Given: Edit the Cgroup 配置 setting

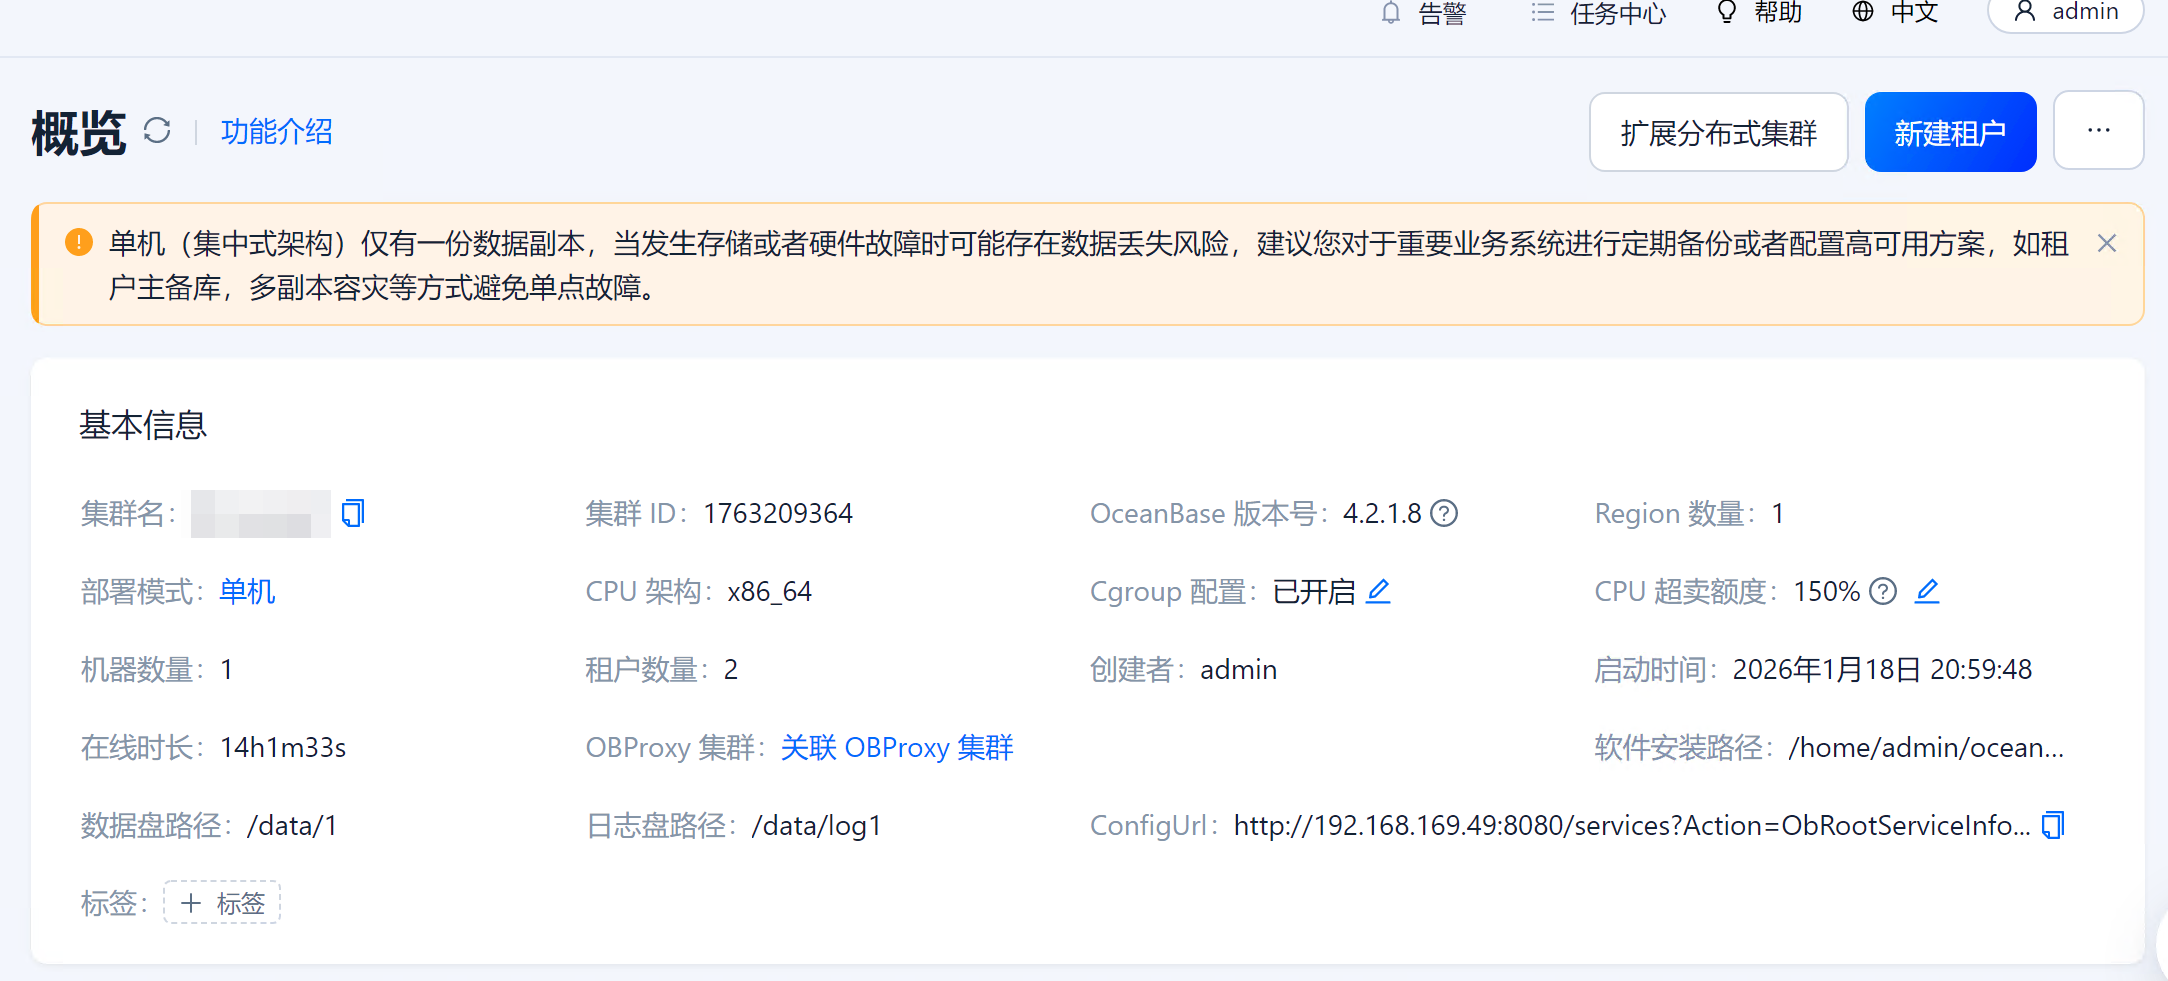Looking at the screenshot, I should pos(1378,591).
